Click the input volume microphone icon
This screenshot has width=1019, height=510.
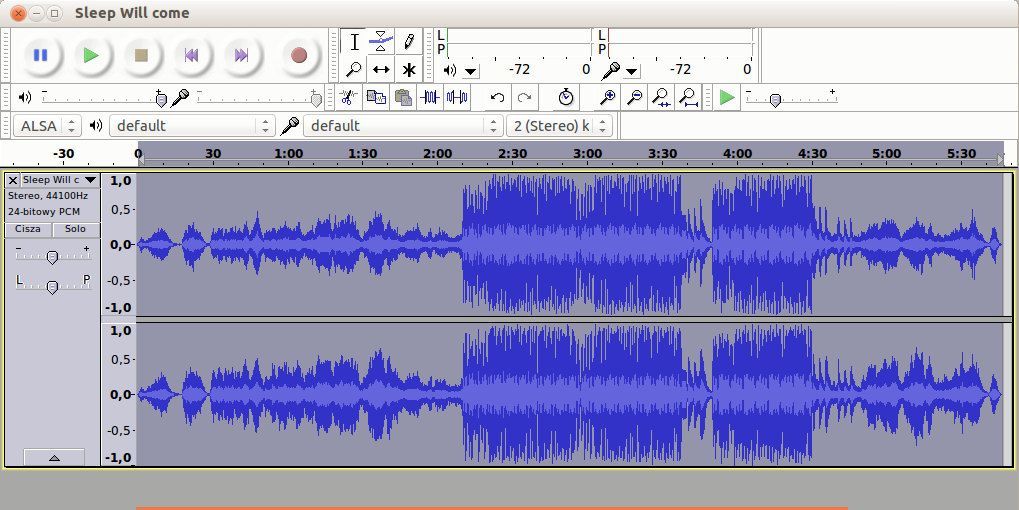[179, 97]
